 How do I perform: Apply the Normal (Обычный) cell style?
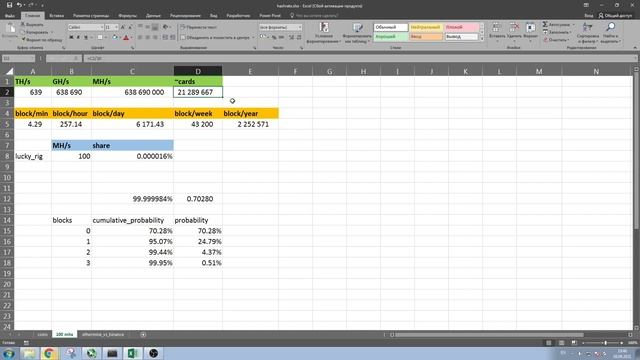click(391, 27)
